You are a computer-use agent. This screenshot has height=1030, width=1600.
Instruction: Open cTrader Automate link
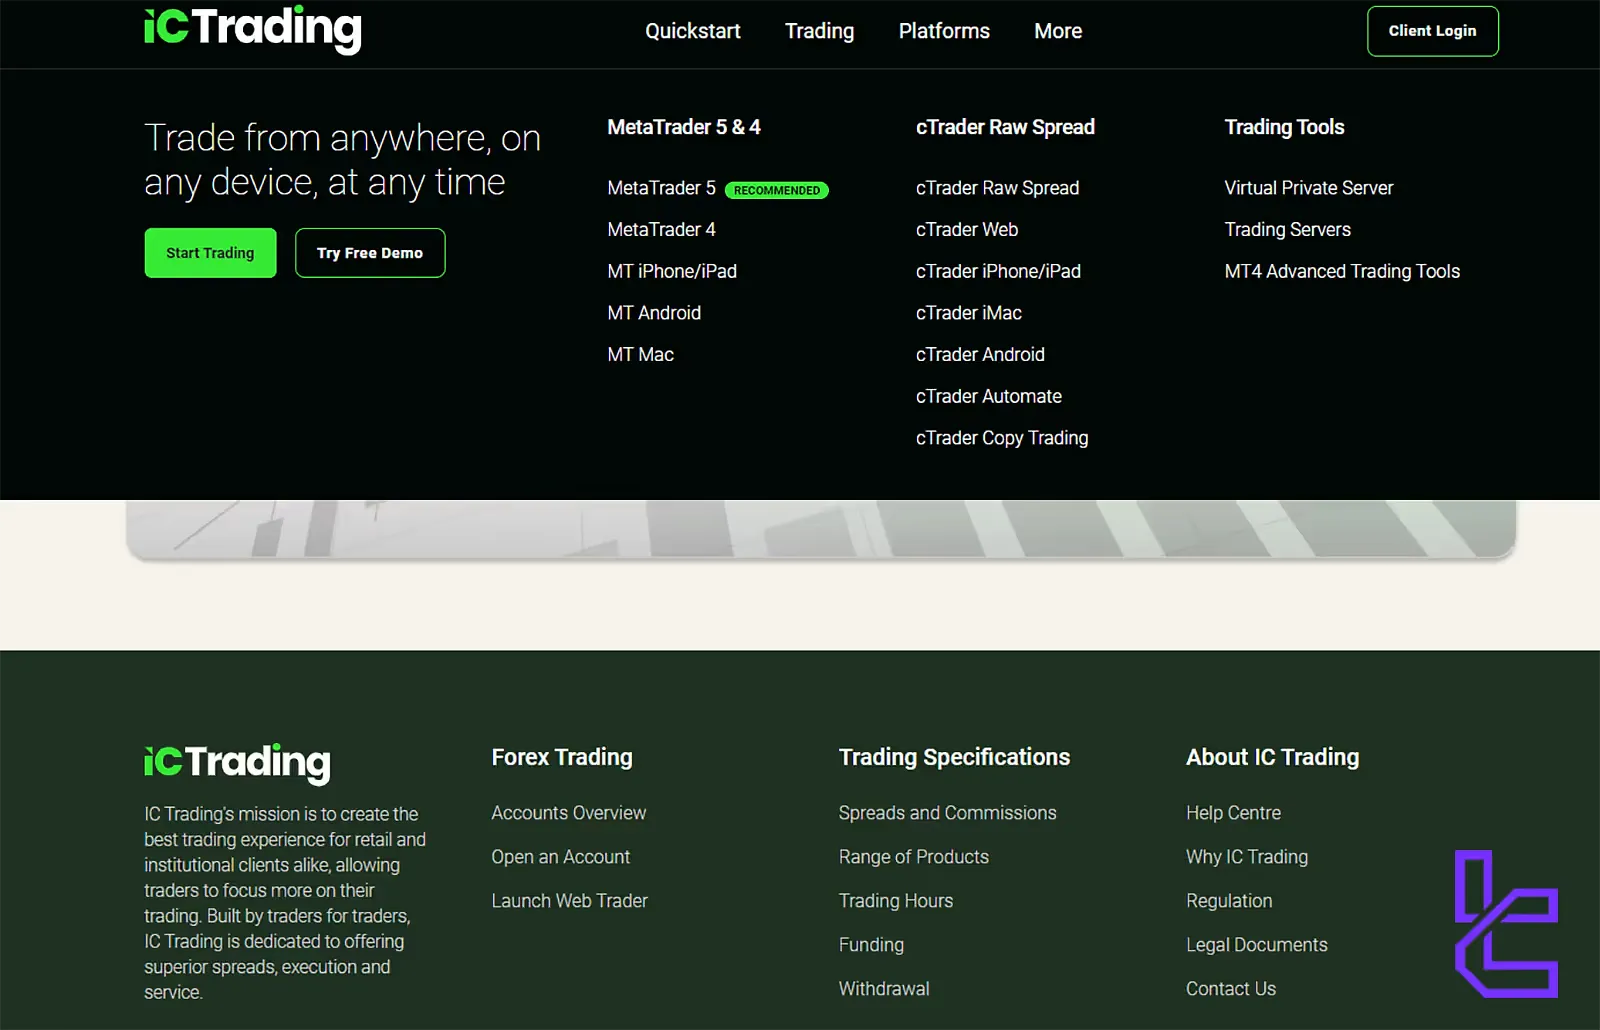point(988,397)
